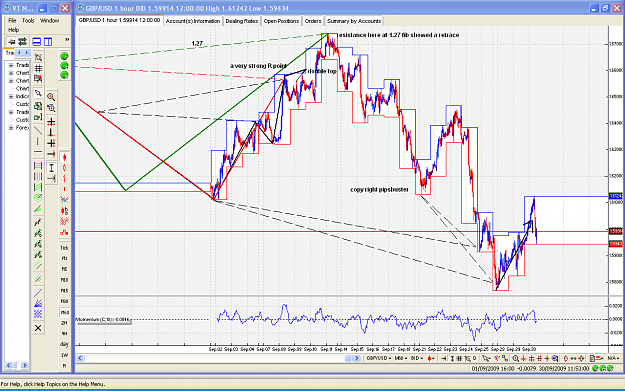625x391 pixels.
Task: Select the blue grid pattern tool
Action: (x=38, y=314)
